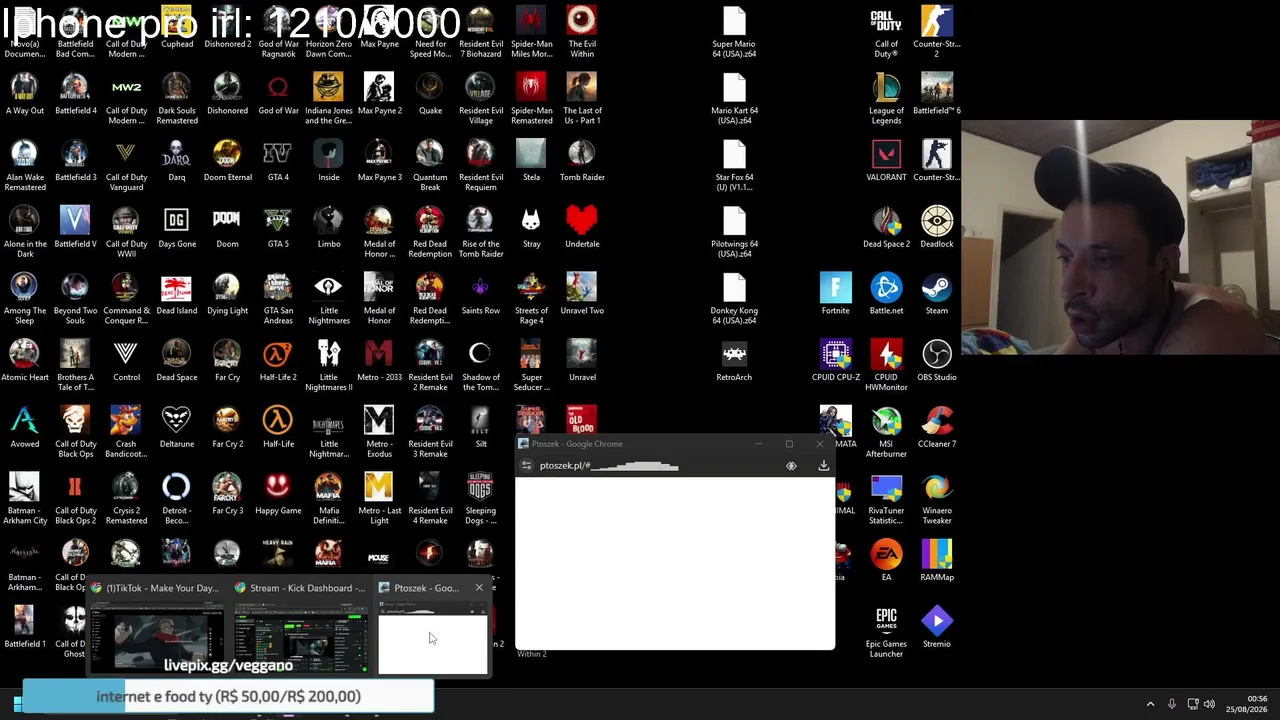Screen dimensions: 1280x720
Task: Open the Resident Evil Village shortcut
Action: [x=481, y=97]
